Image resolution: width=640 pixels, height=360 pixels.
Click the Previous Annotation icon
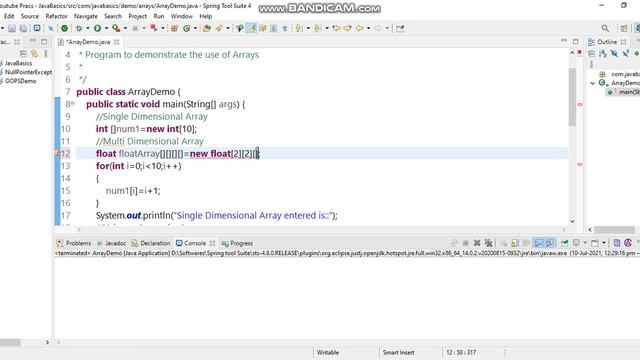click(x=318, y=28)
